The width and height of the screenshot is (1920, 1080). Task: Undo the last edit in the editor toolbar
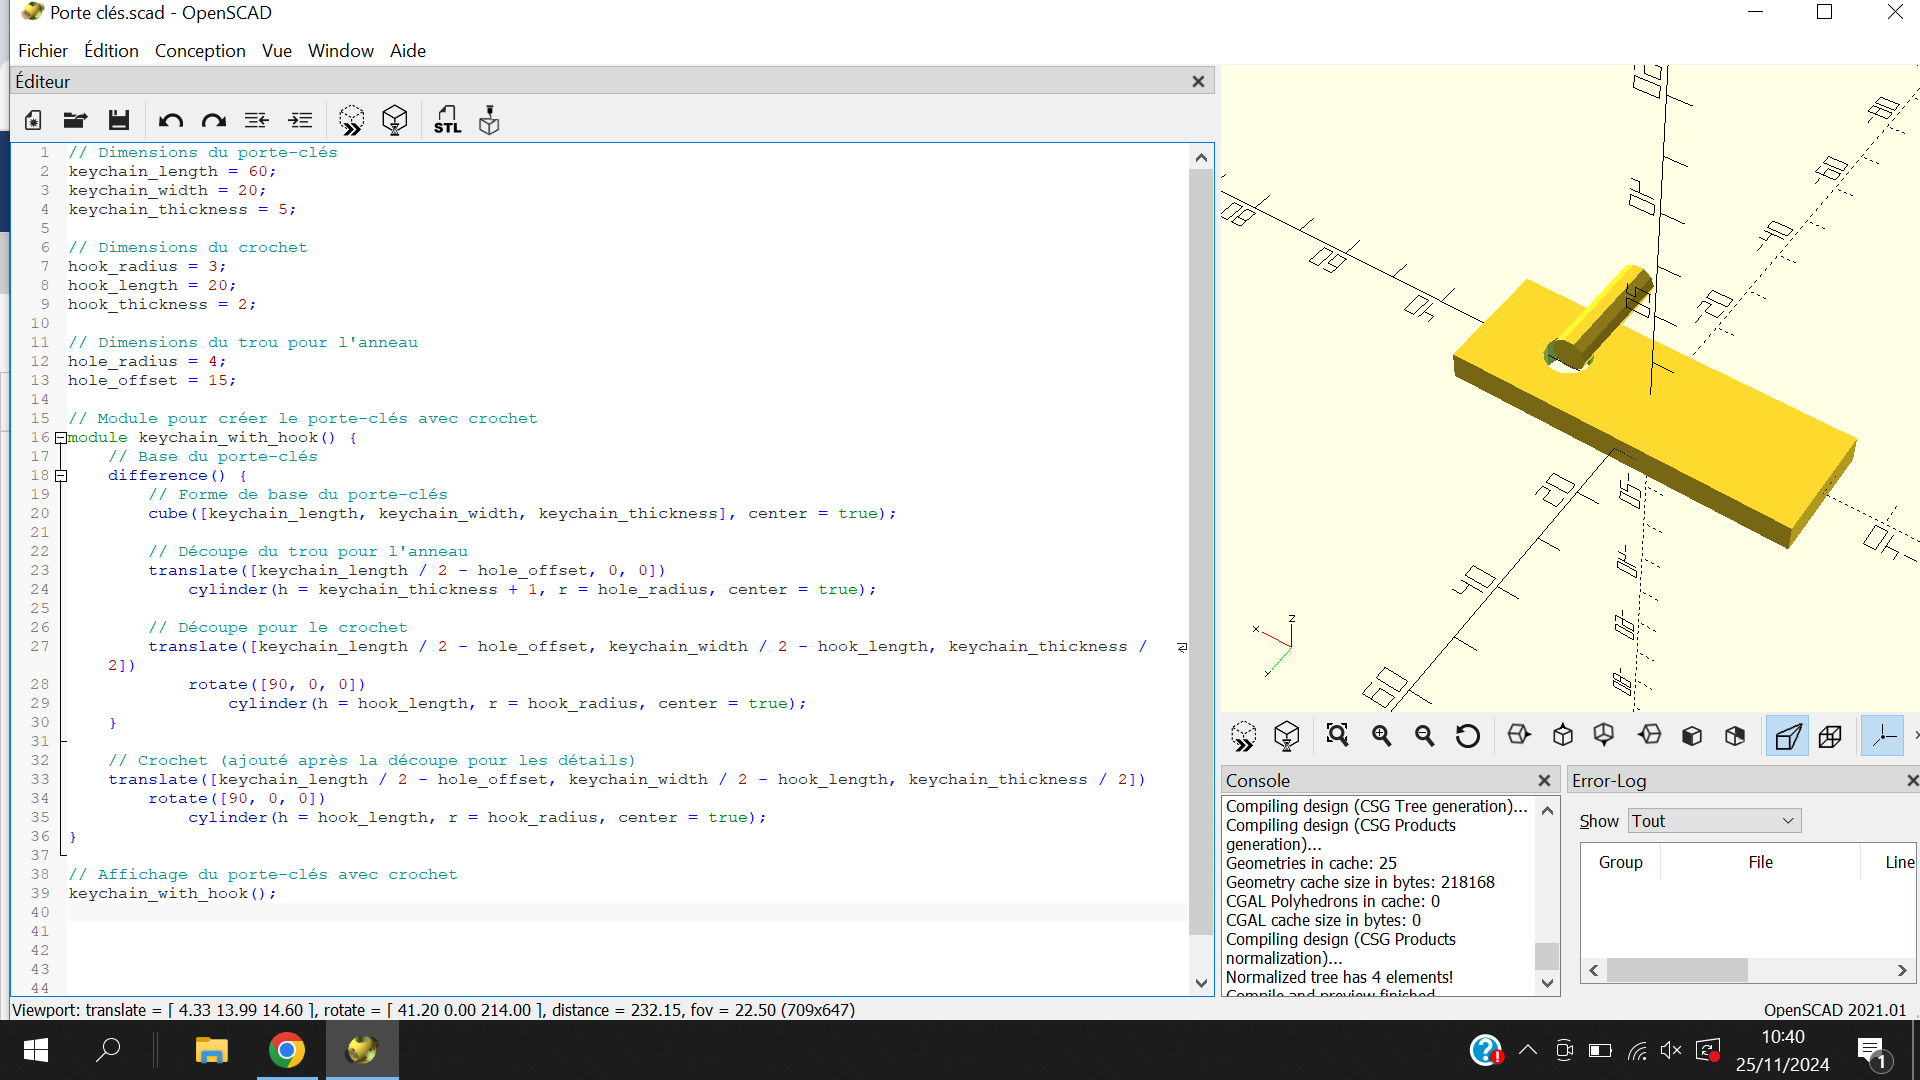click(171, 120)
